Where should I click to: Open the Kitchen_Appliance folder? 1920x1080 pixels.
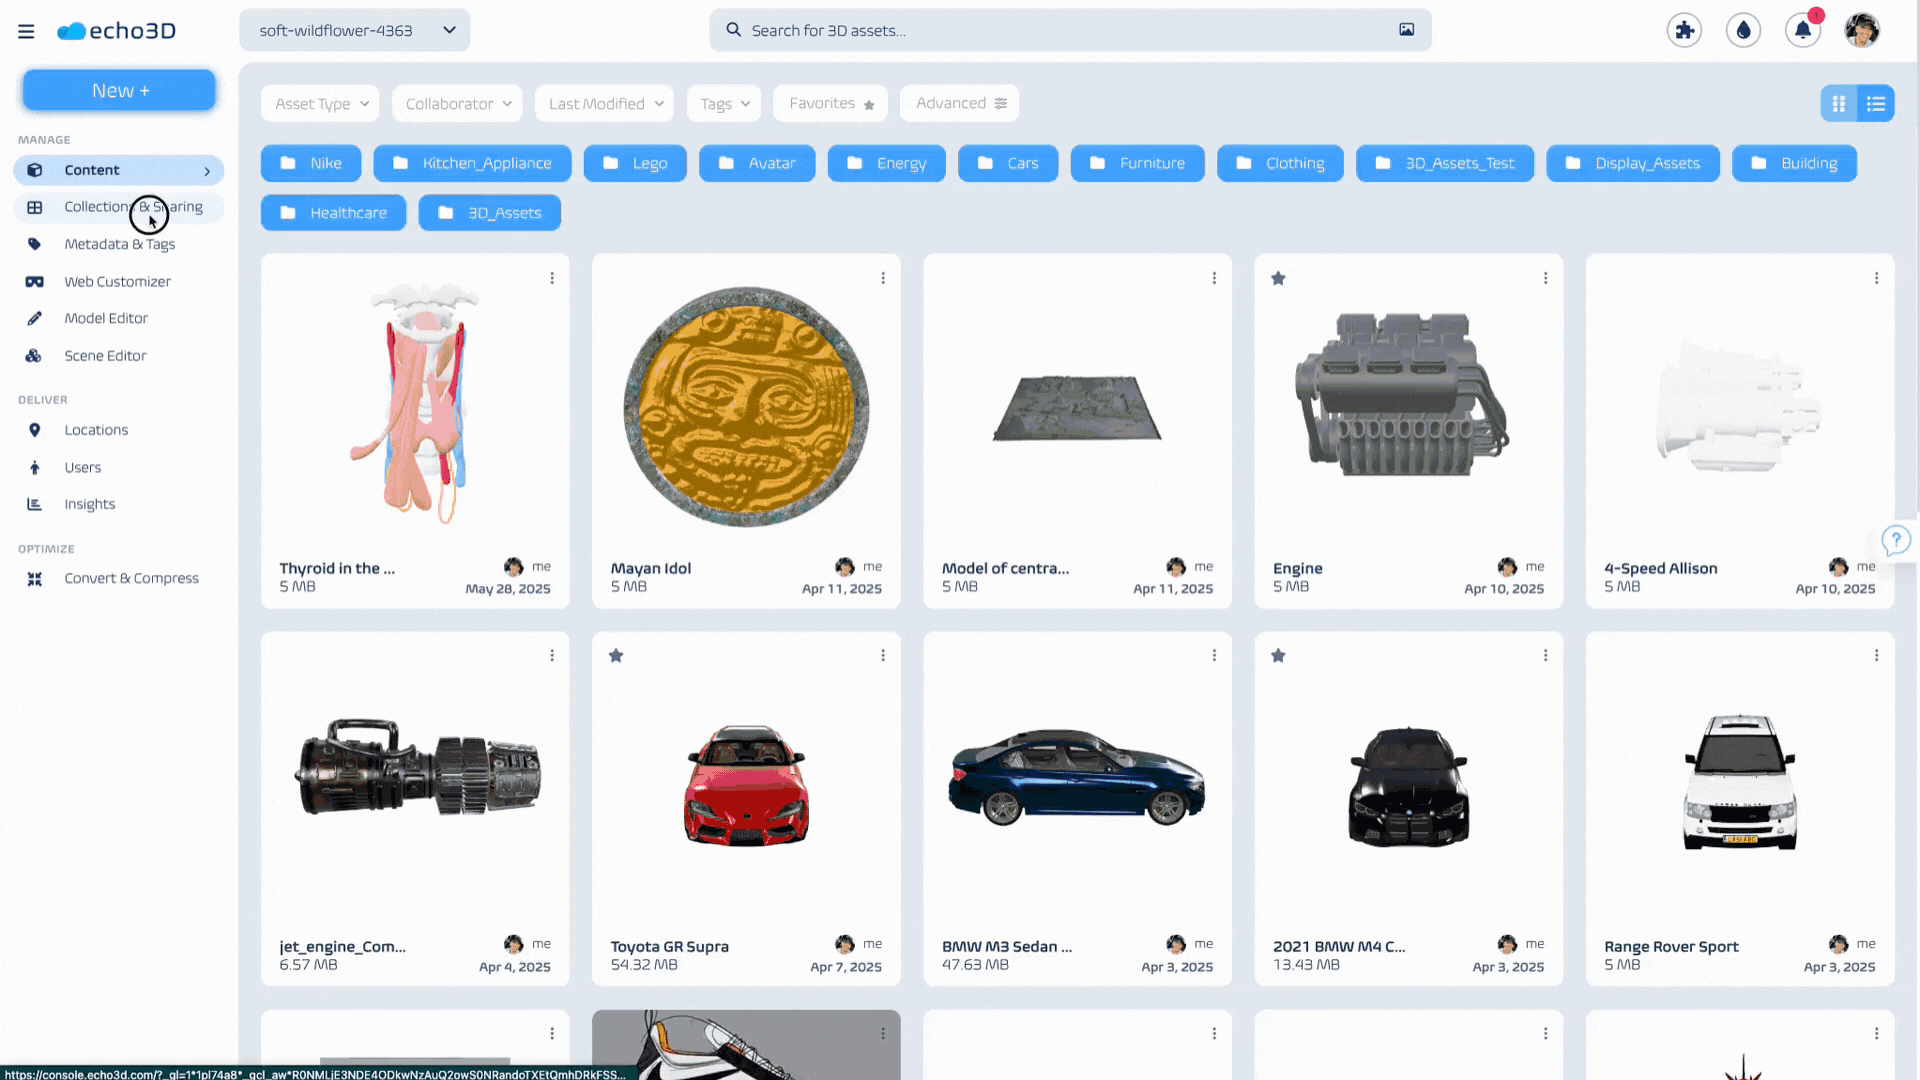[472, 163]
